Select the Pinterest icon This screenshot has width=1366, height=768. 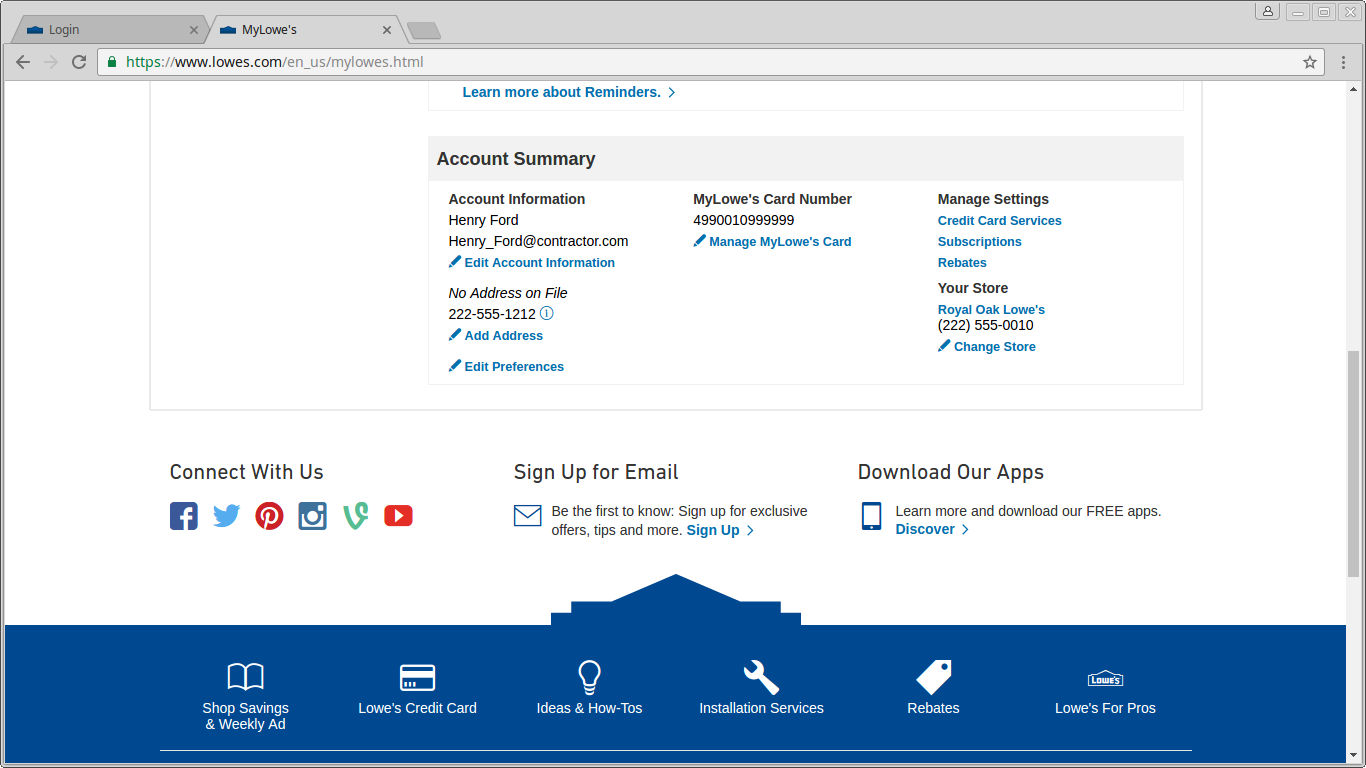269,515
